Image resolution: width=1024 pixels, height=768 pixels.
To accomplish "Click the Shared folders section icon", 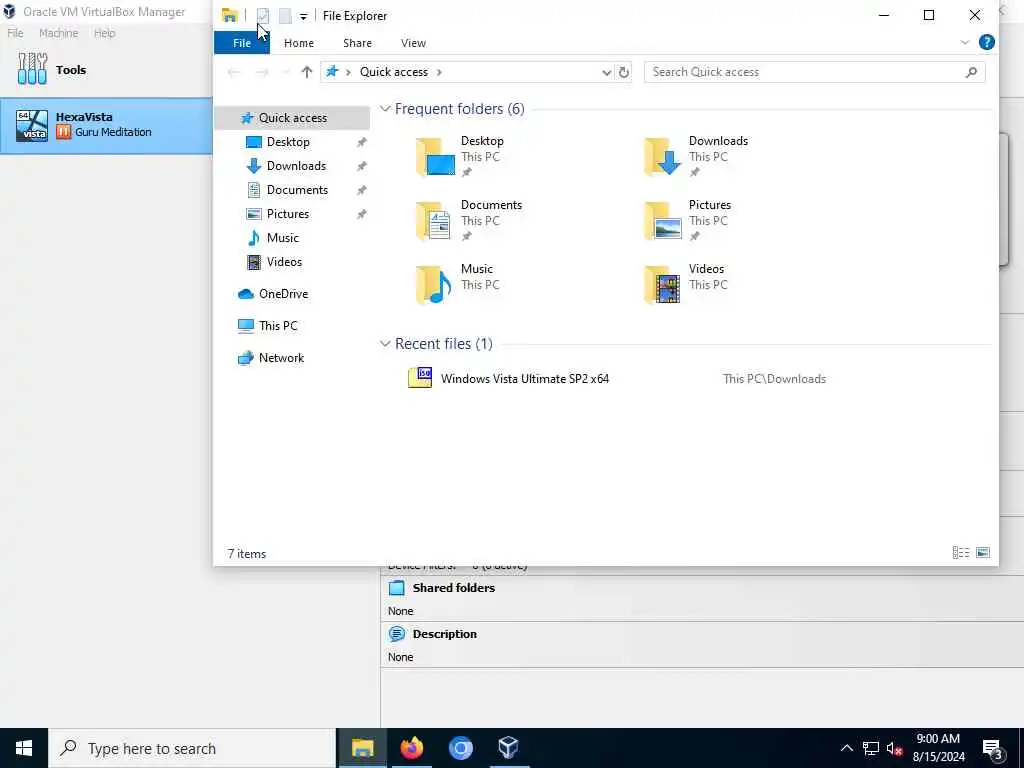I will click(x=396, y=588).
